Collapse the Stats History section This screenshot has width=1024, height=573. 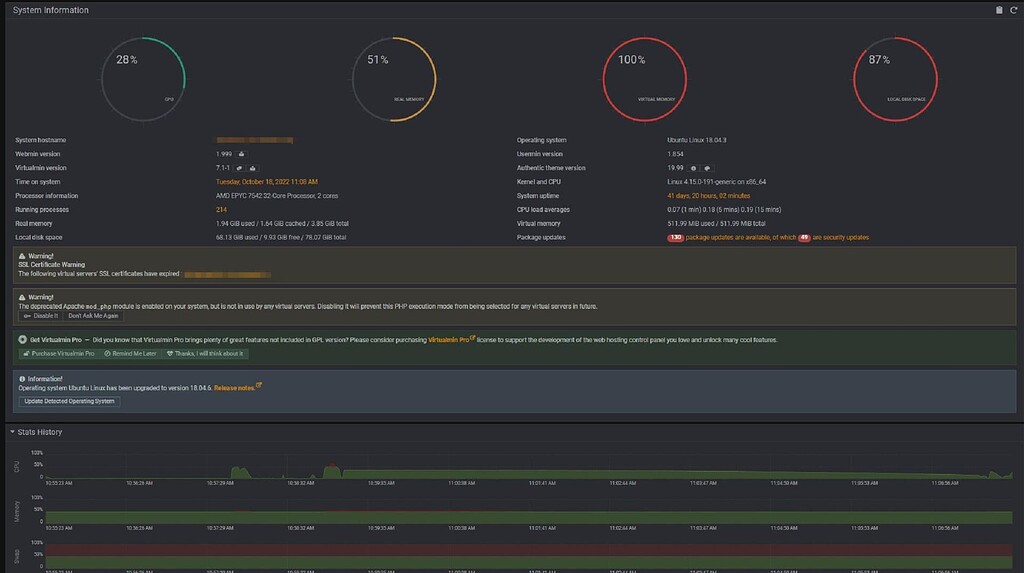pyautogui.click(x=36, y=432)
